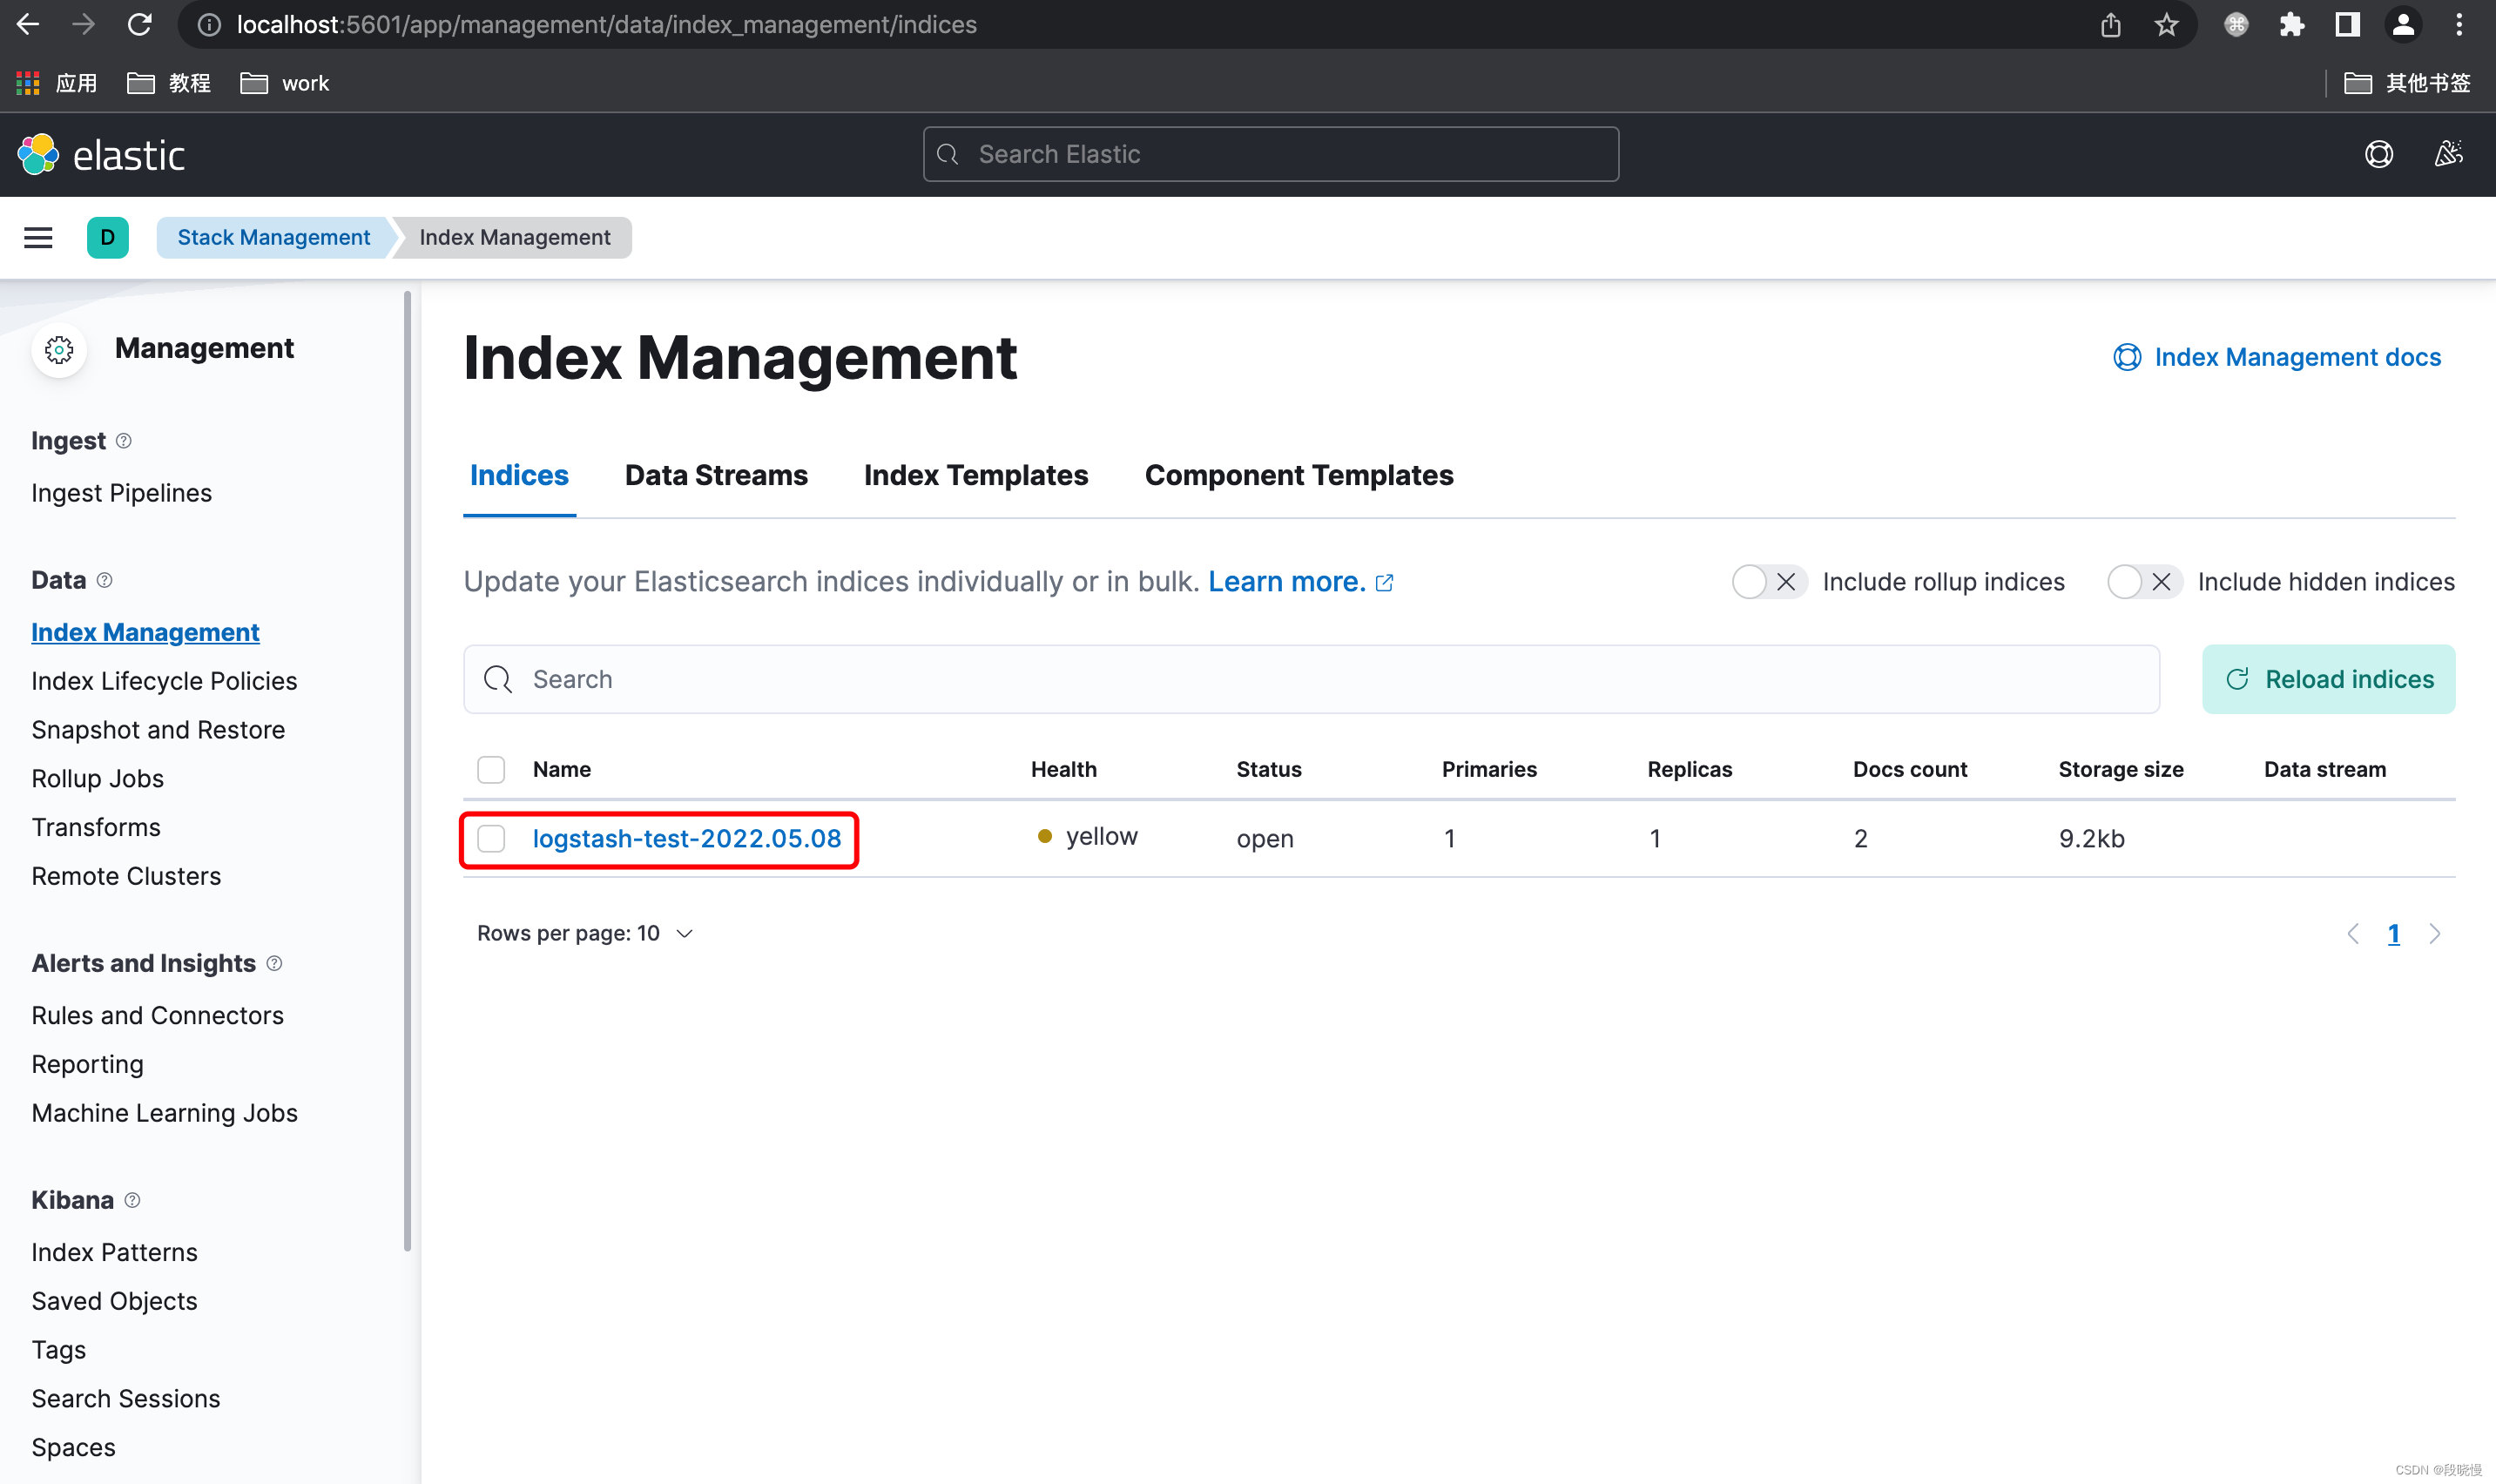The height and width of the screenshot is (1484, 2496).
Task: Open the logstash-test-2022.05.08 index
Action: [686, 838]
